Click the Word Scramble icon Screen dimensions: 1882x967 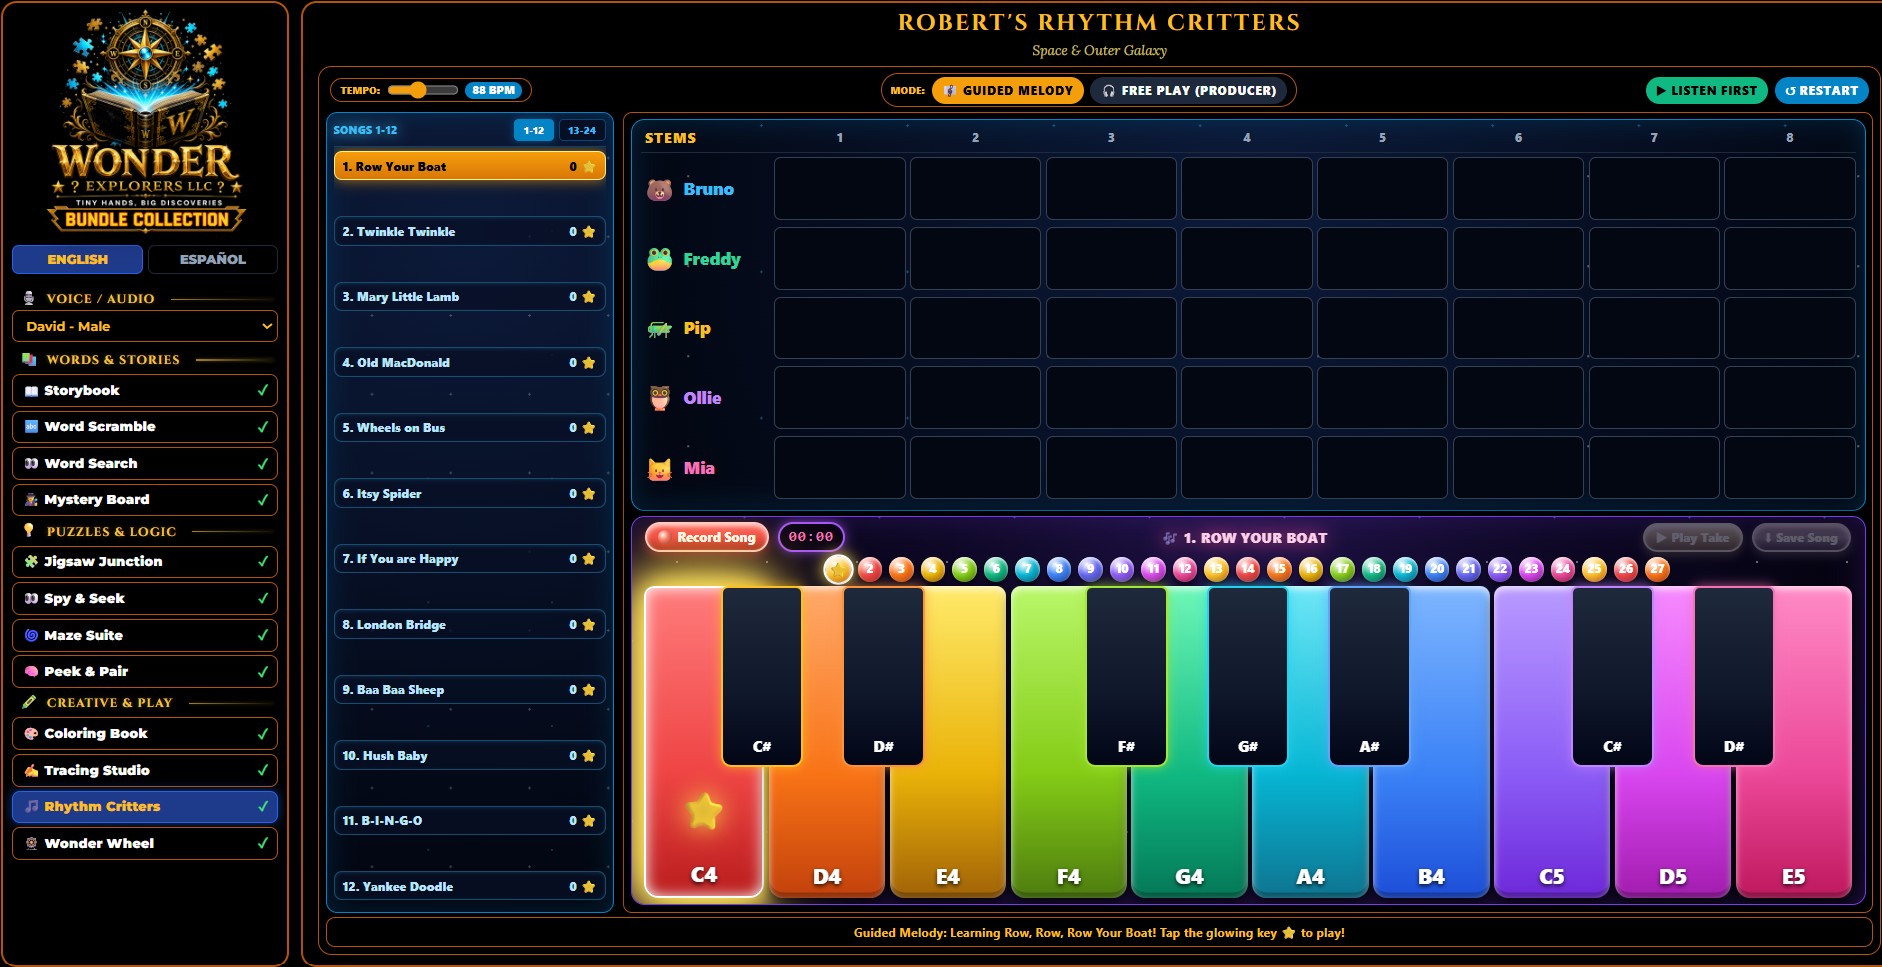click(x=31, y=427)
